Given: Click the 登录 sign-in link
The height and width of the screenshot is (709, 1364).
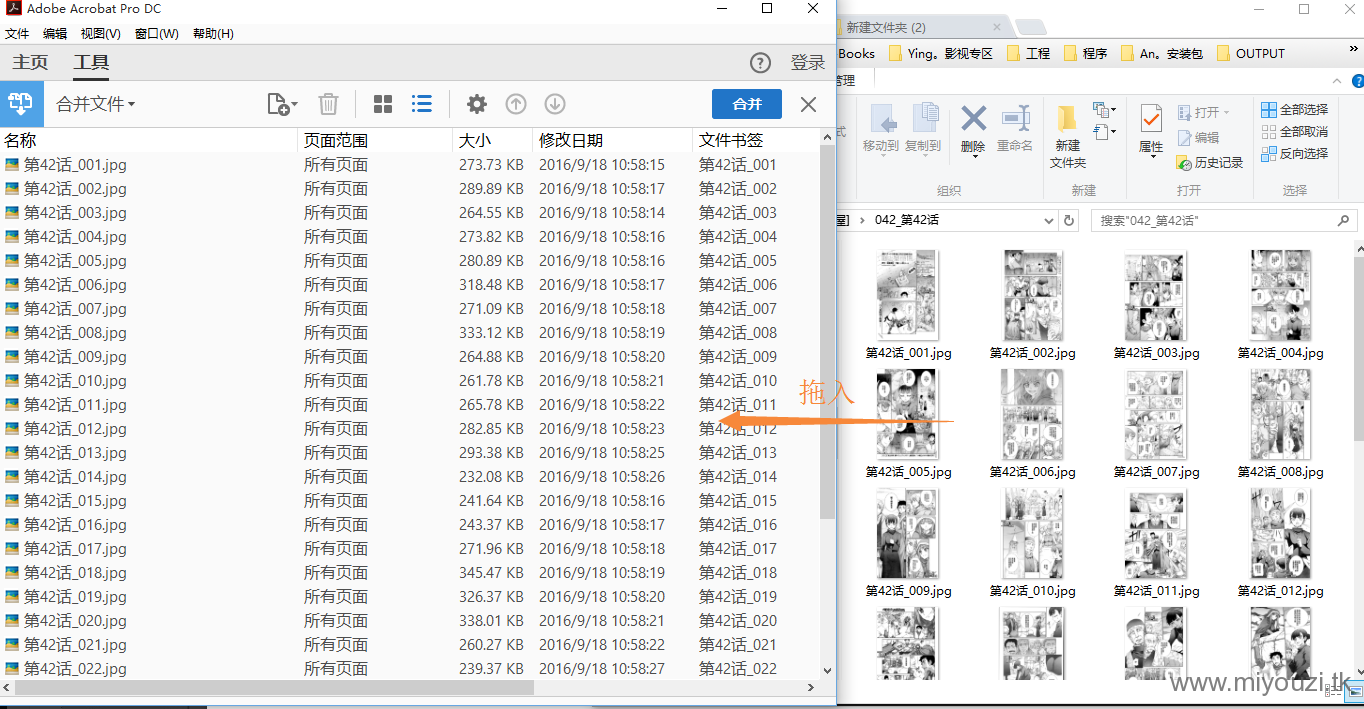Looking at the screenshot, I should point(808,63).
